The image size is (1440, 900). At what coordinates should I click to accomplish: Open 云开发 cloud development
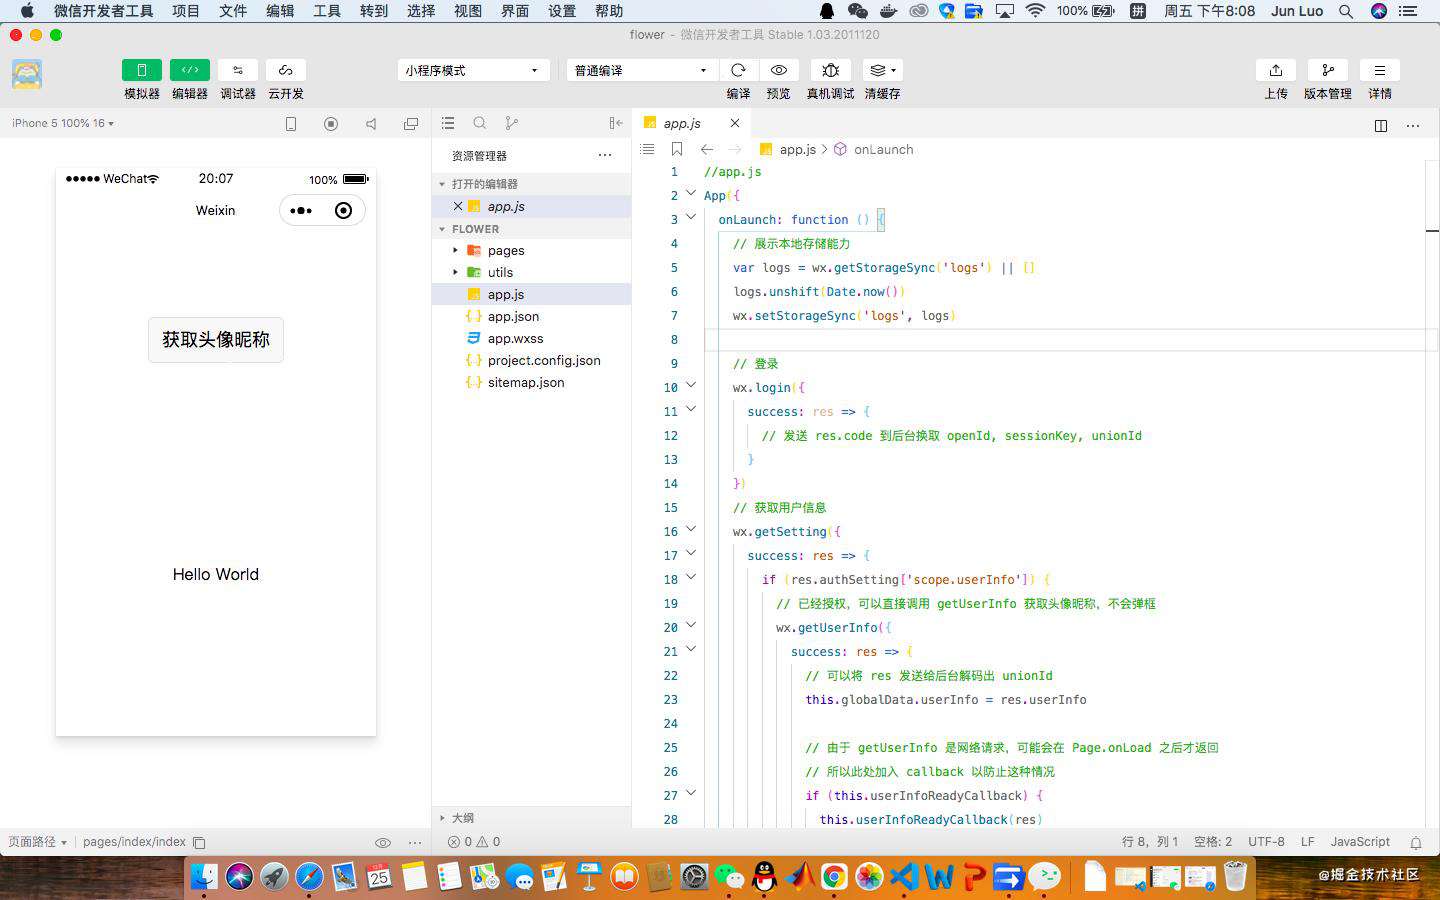pyautogui.click(x=286, y=70)
